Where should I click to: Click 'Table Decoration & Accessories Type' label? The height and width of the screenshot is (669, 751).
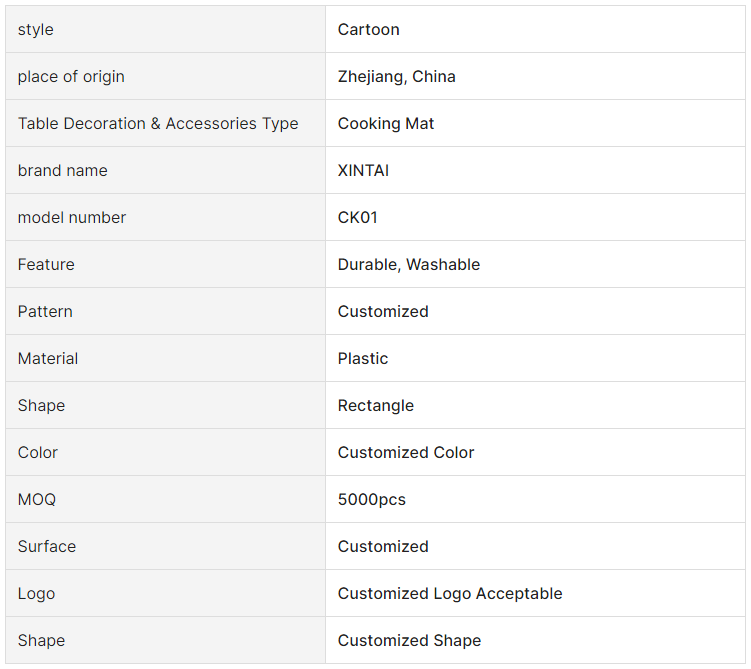click(158, 124)
